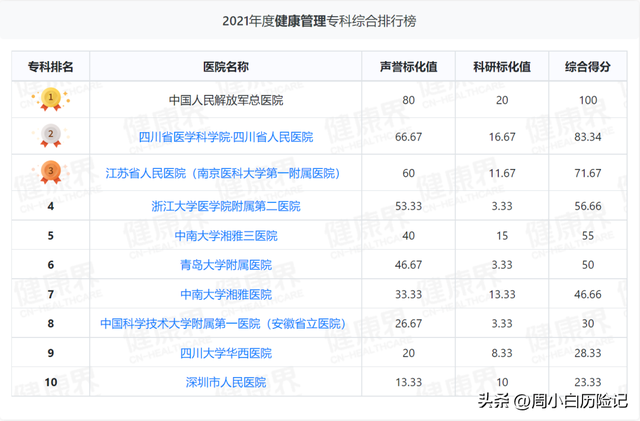Click reputation value 33.33 cell
Viewport: 640px width, 421px height.
409,294
